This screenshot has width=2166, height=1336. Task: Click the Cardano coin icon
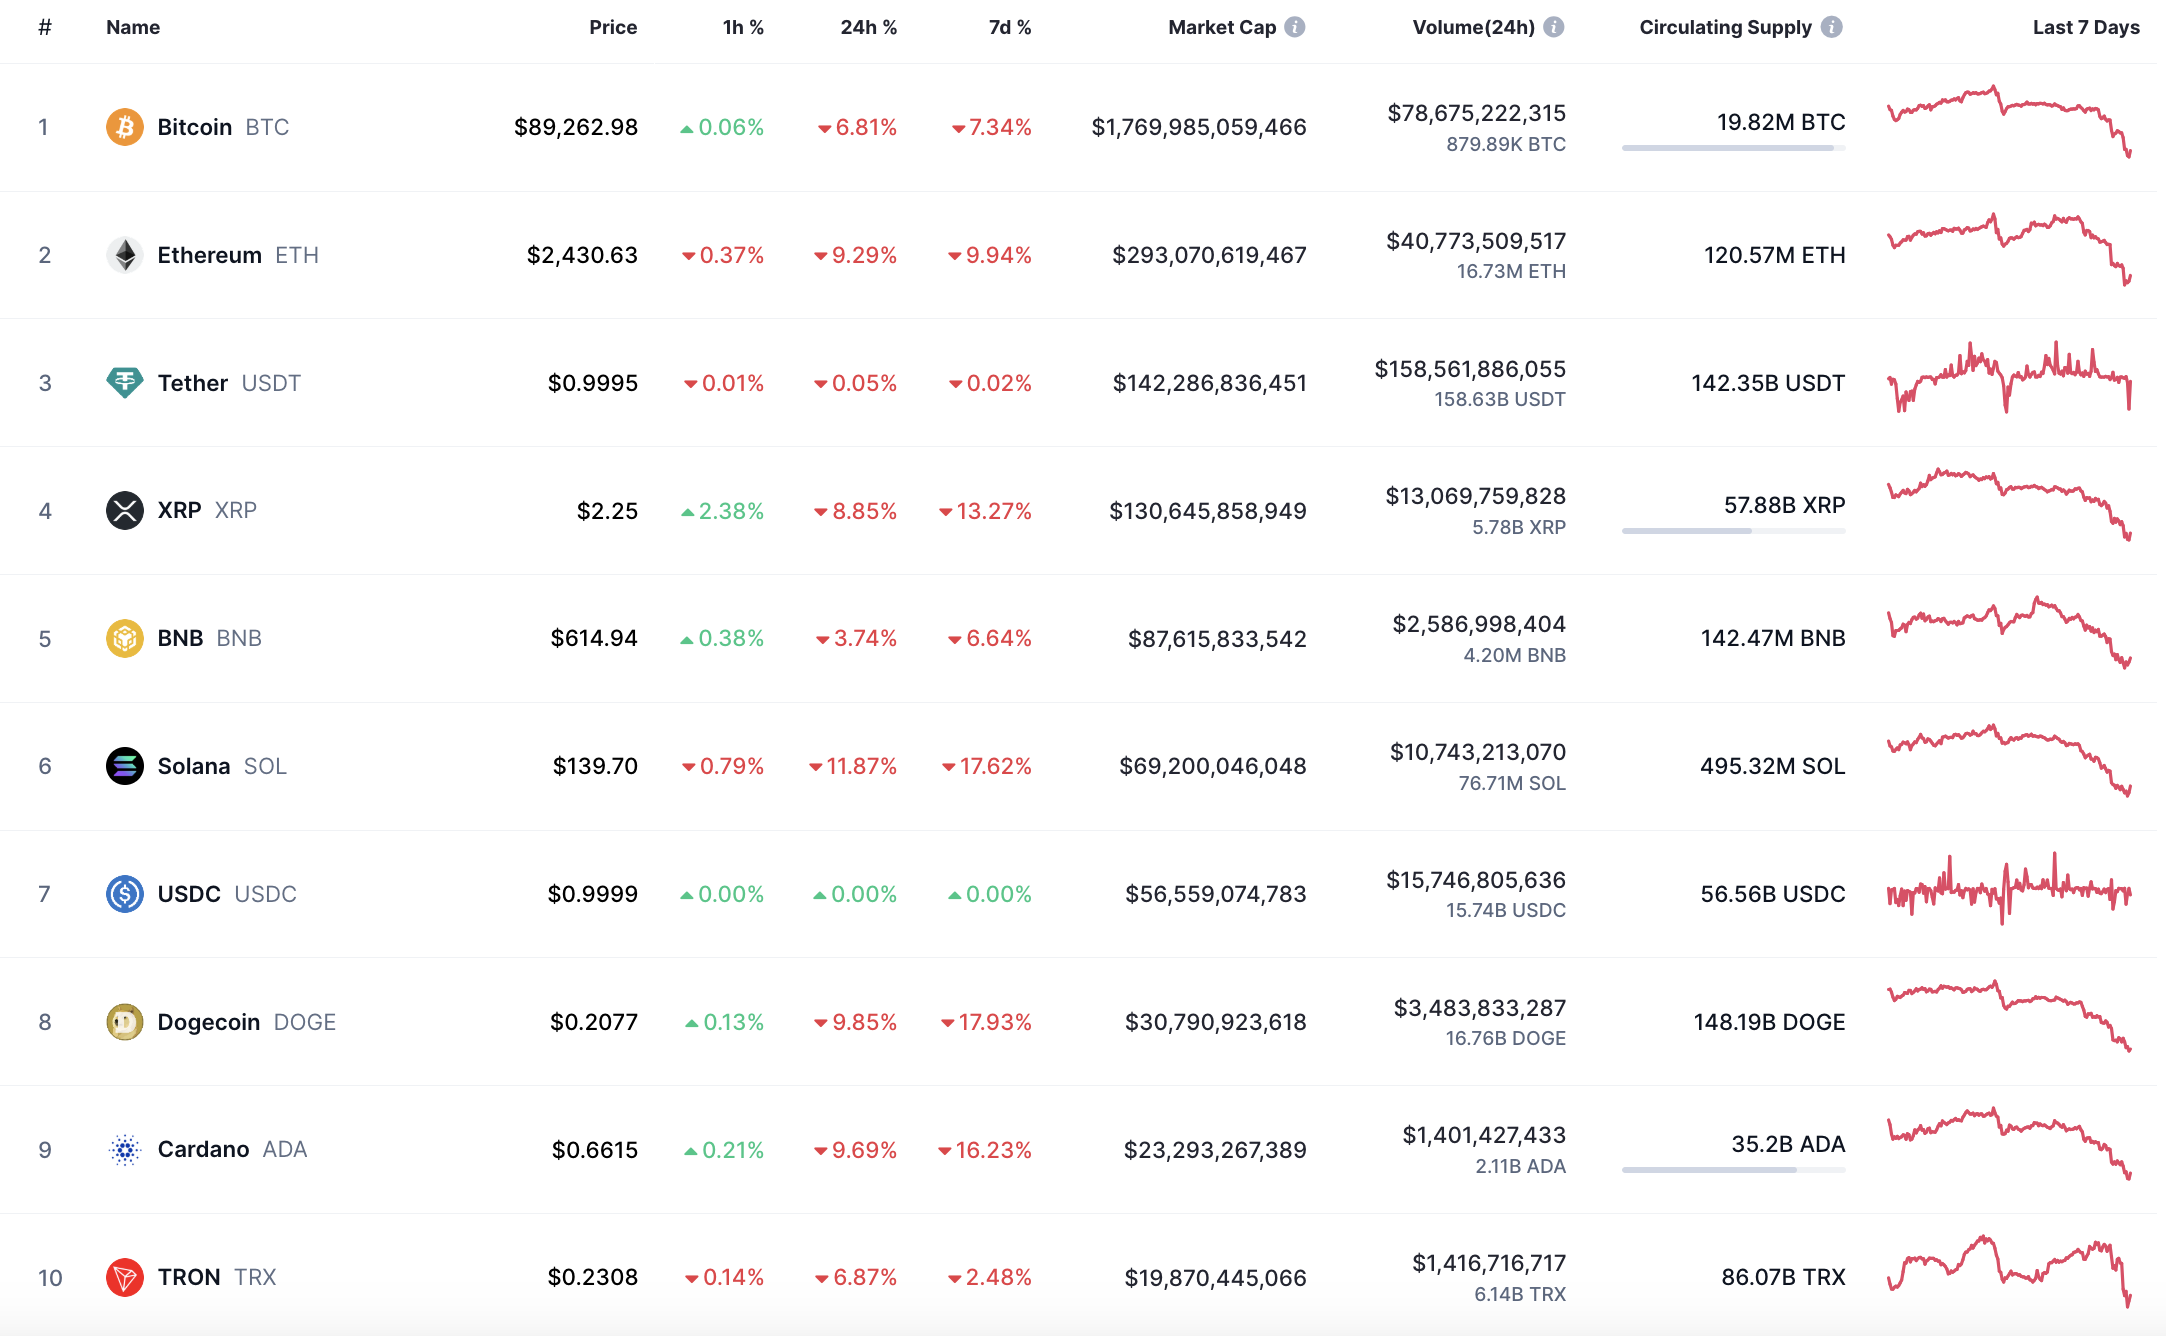click(125, 1150)
